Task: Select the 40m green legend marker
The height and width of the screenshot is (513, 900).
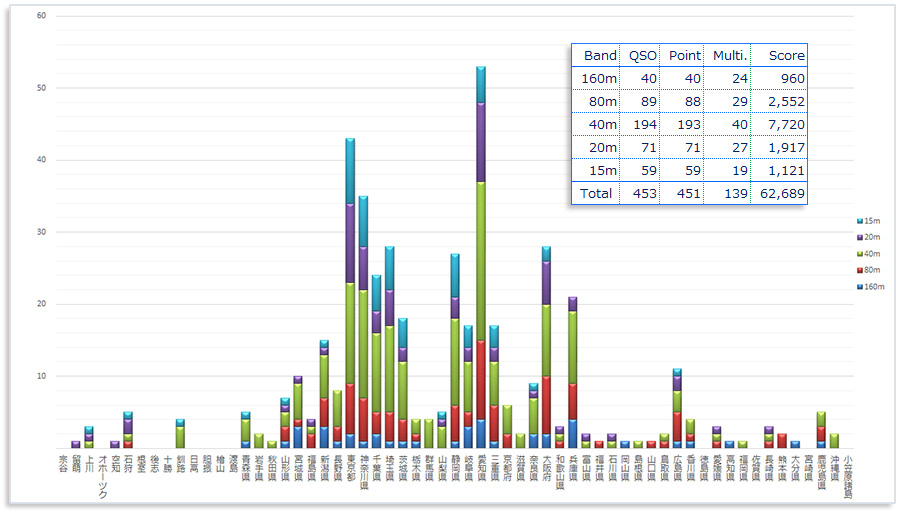Action: coord(859,254)
